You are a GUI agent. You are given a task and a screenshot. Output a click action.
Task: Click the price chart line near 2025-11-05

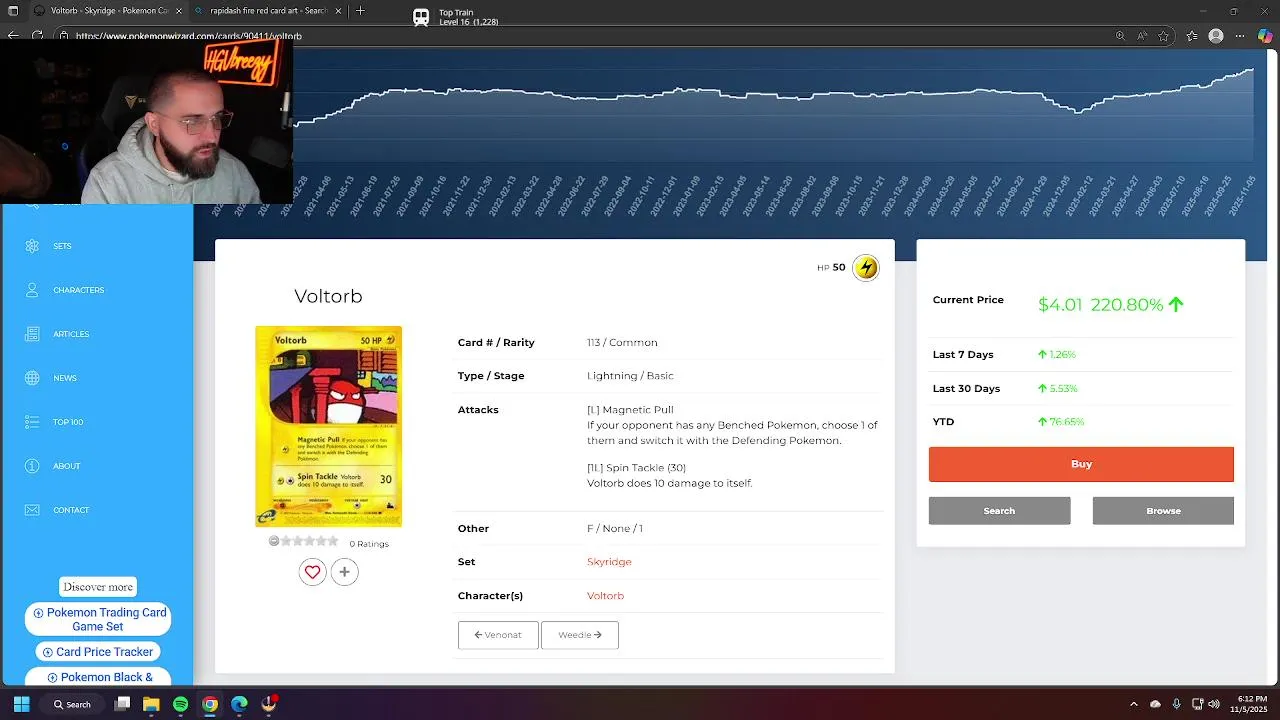coord(1250,70)
